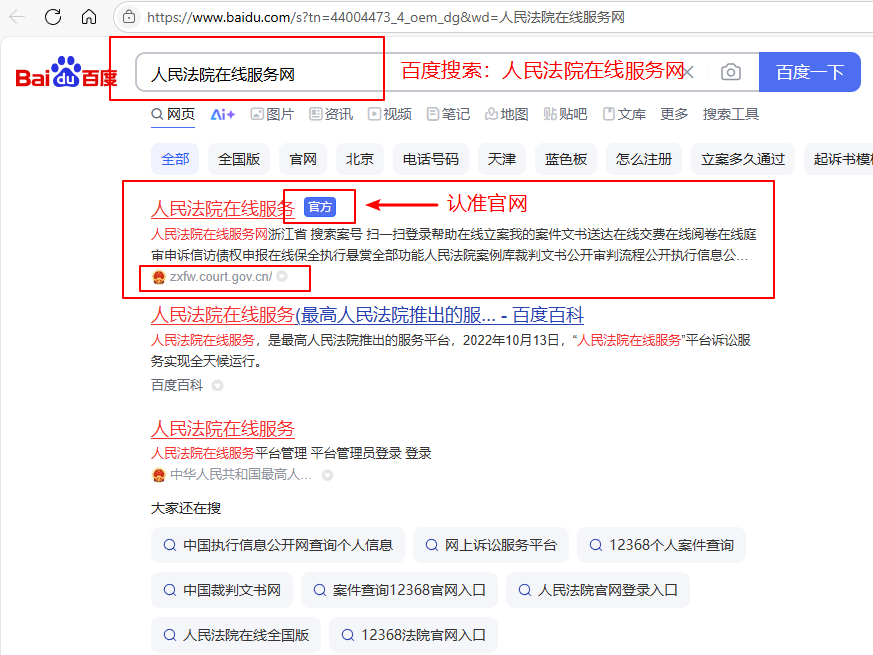Search related query 网上诉讼服务平台

coord(491,545)
